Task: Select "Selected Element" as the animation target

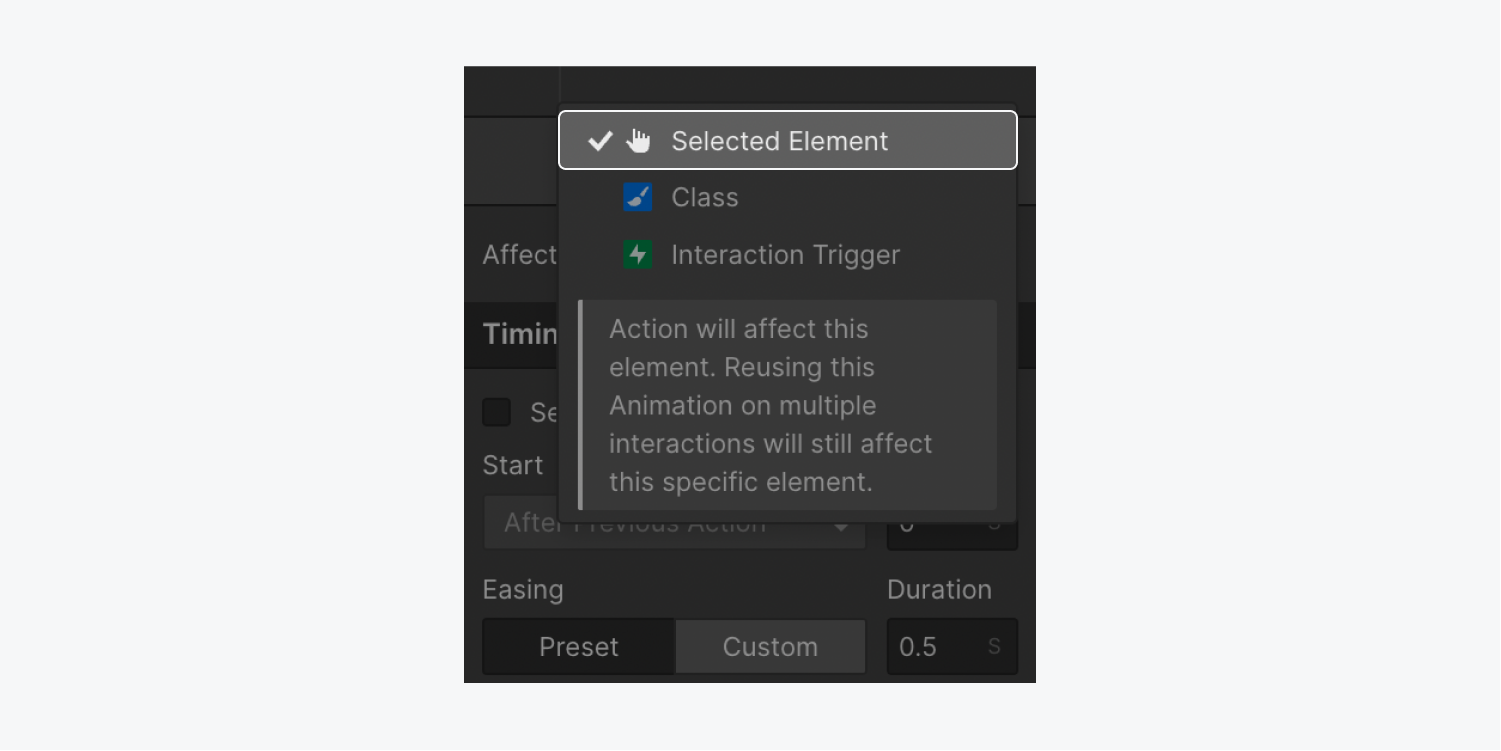Action: [779, 140]
